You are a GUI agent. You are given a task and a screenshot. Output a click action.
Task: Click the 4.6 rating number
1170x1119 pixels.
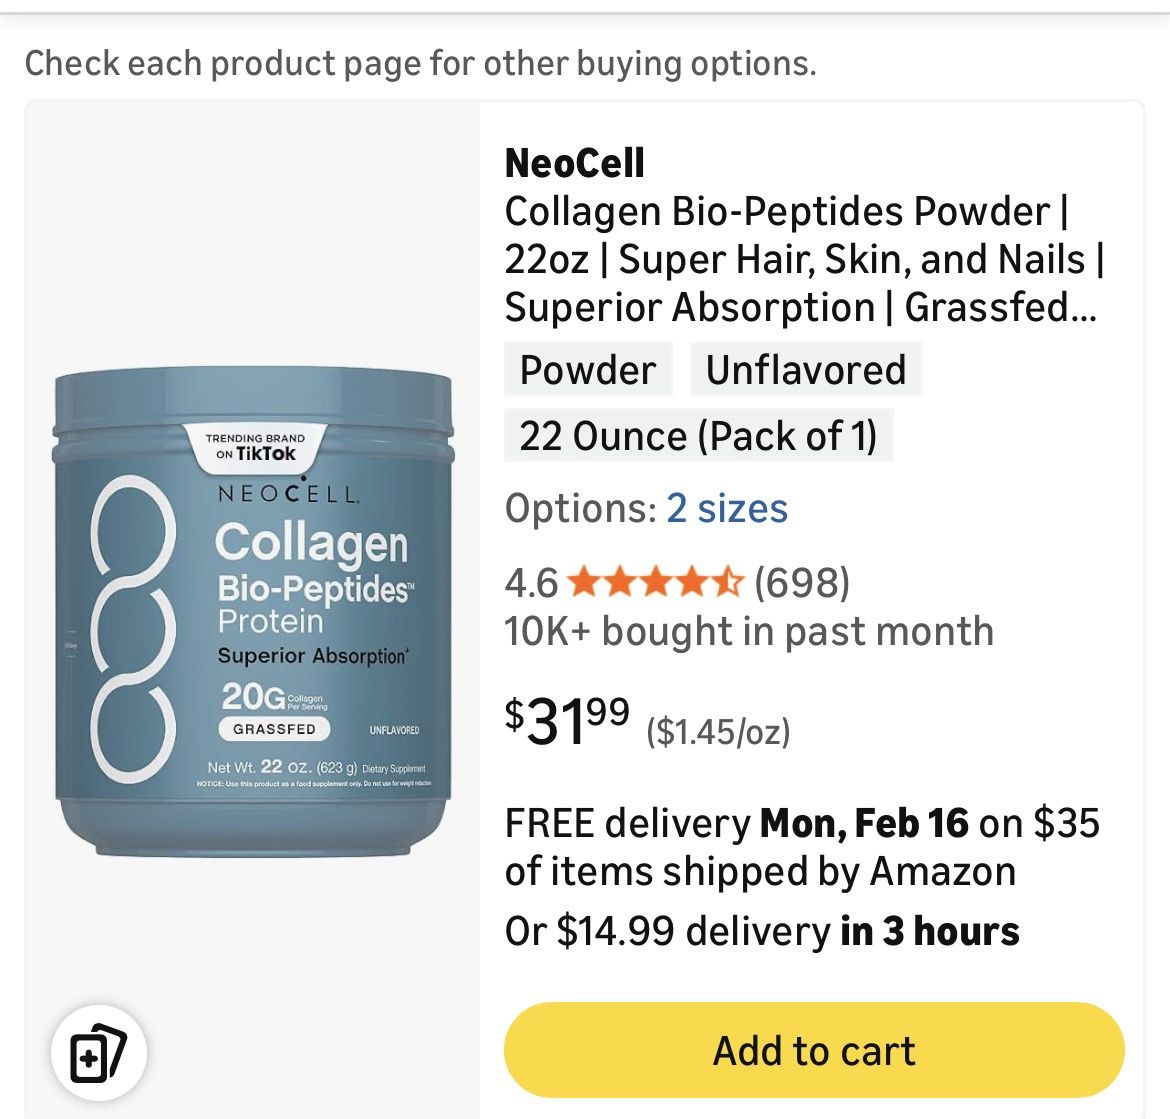[x=531, y=581]
